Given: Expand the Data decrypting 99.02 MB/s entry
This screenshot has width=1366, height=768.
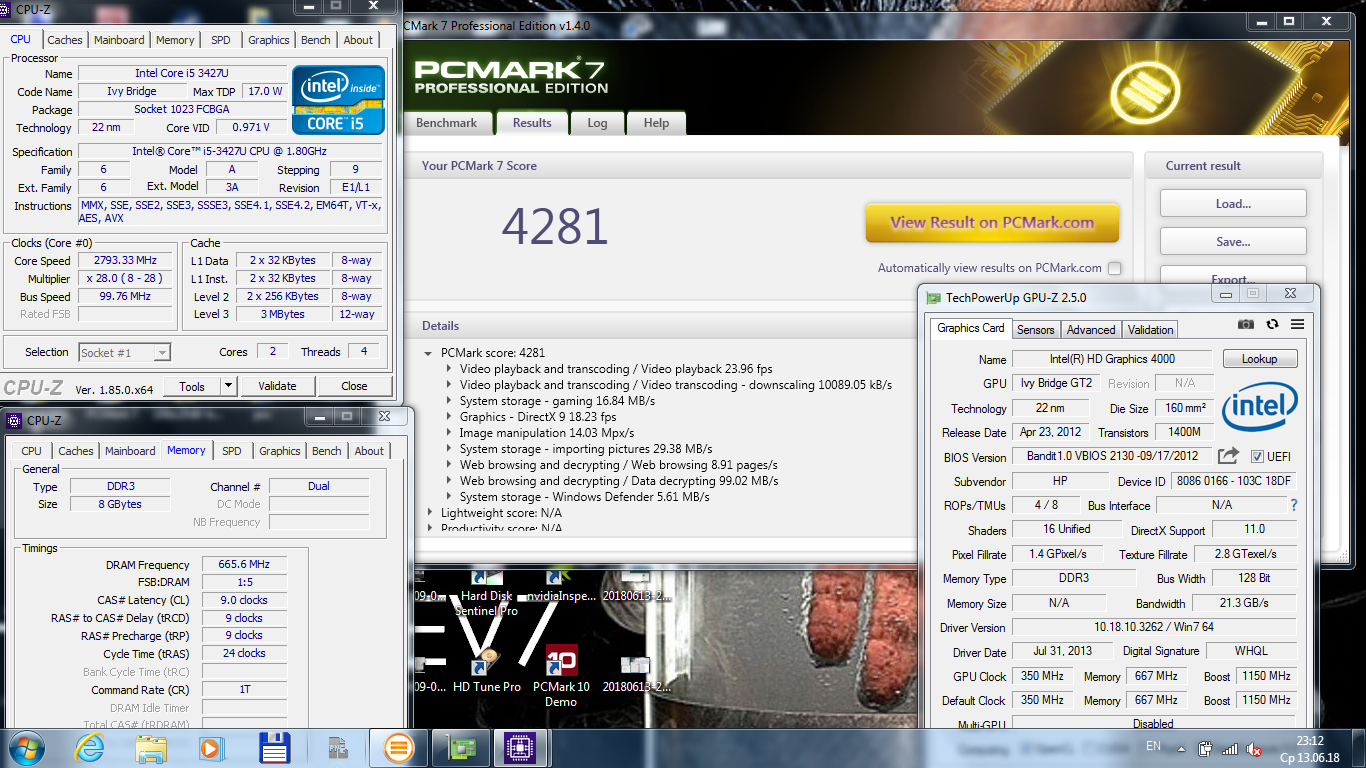Looking at the screenshot, I should 449,481.
